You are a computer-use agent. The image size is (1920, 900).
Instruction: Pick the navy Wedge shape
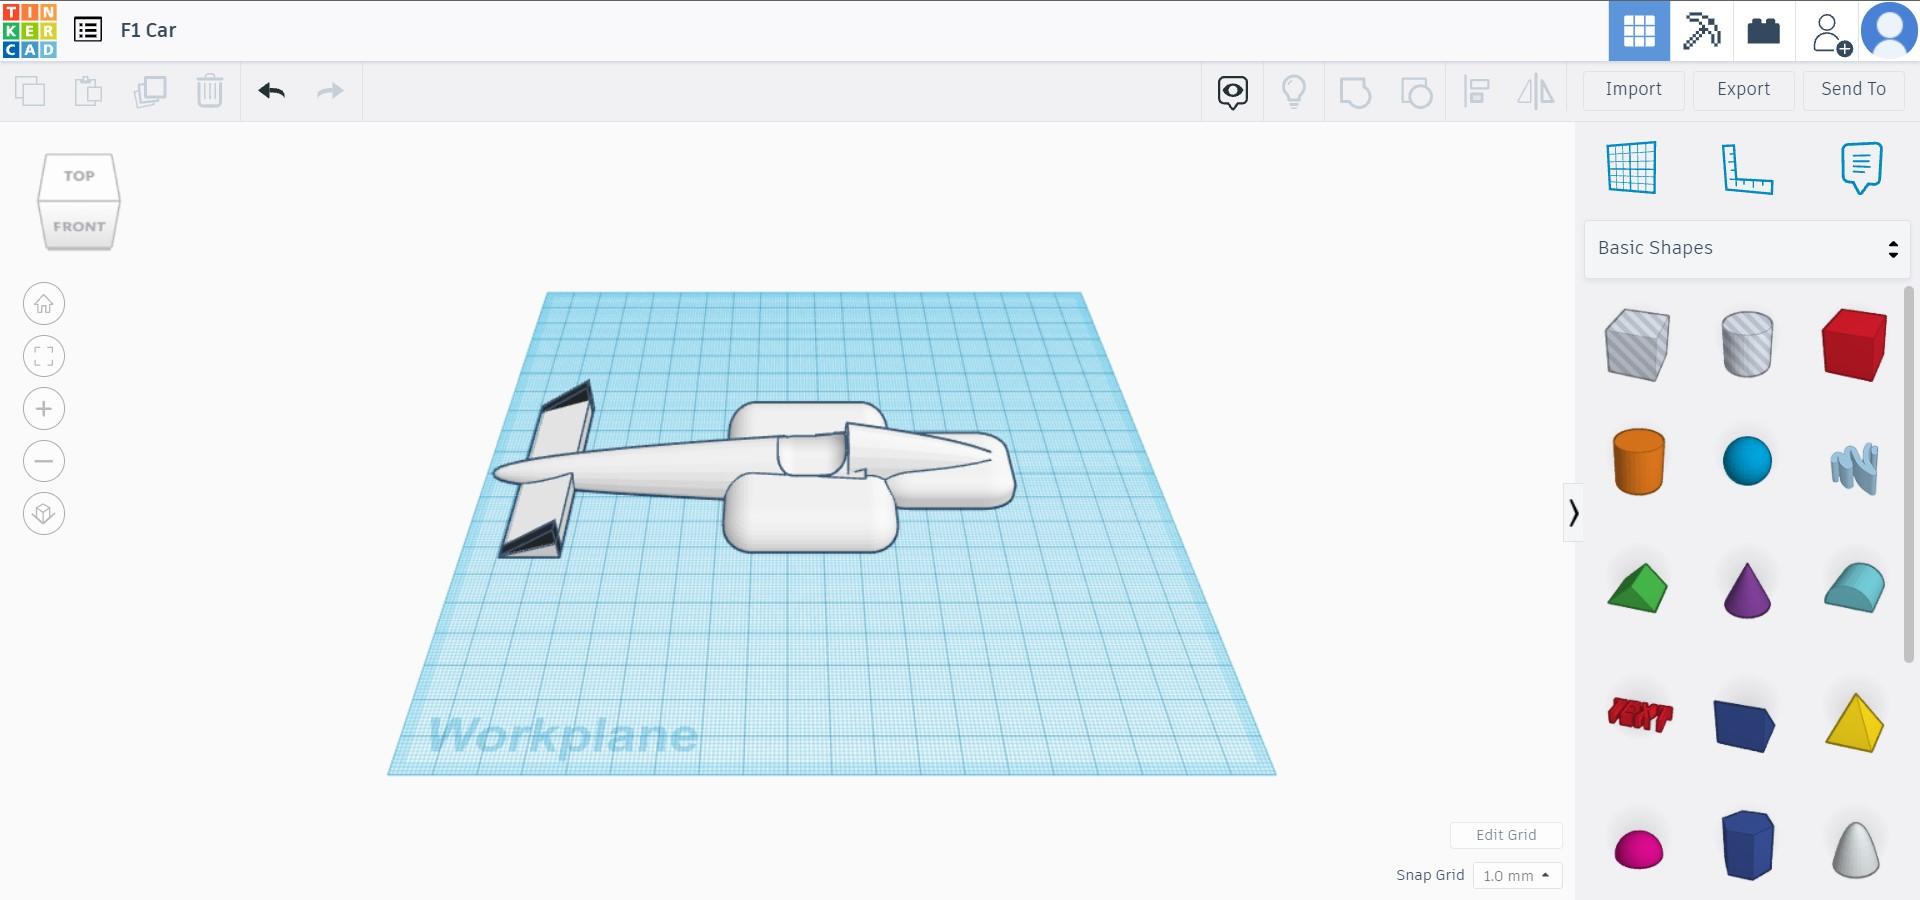pyautogui.click(x=1744, y=726)
